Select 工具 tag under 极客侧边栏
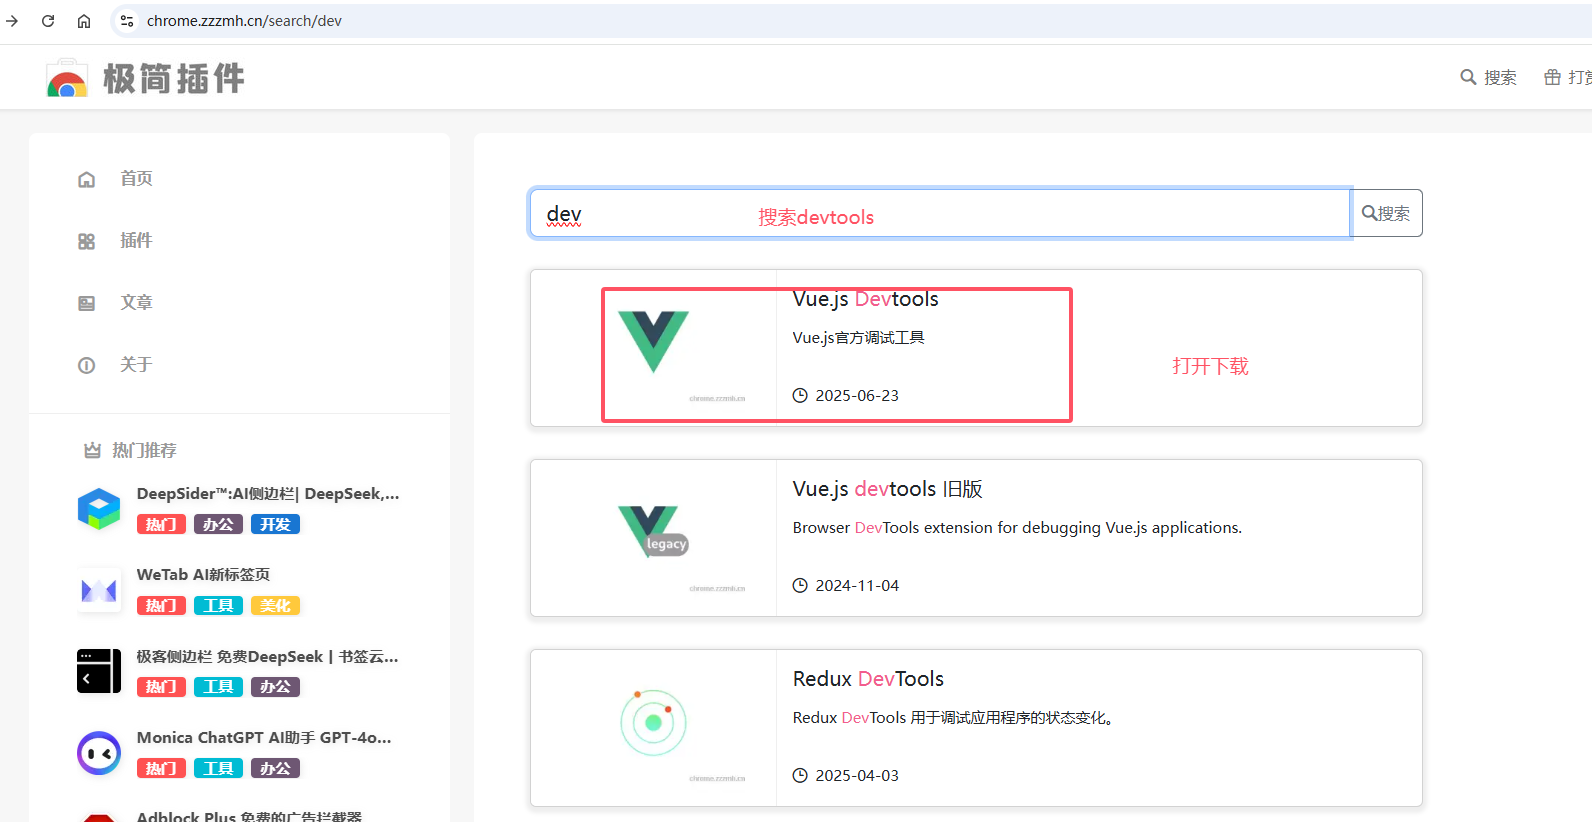The image size is (1592, 822). tap(218, 687)
